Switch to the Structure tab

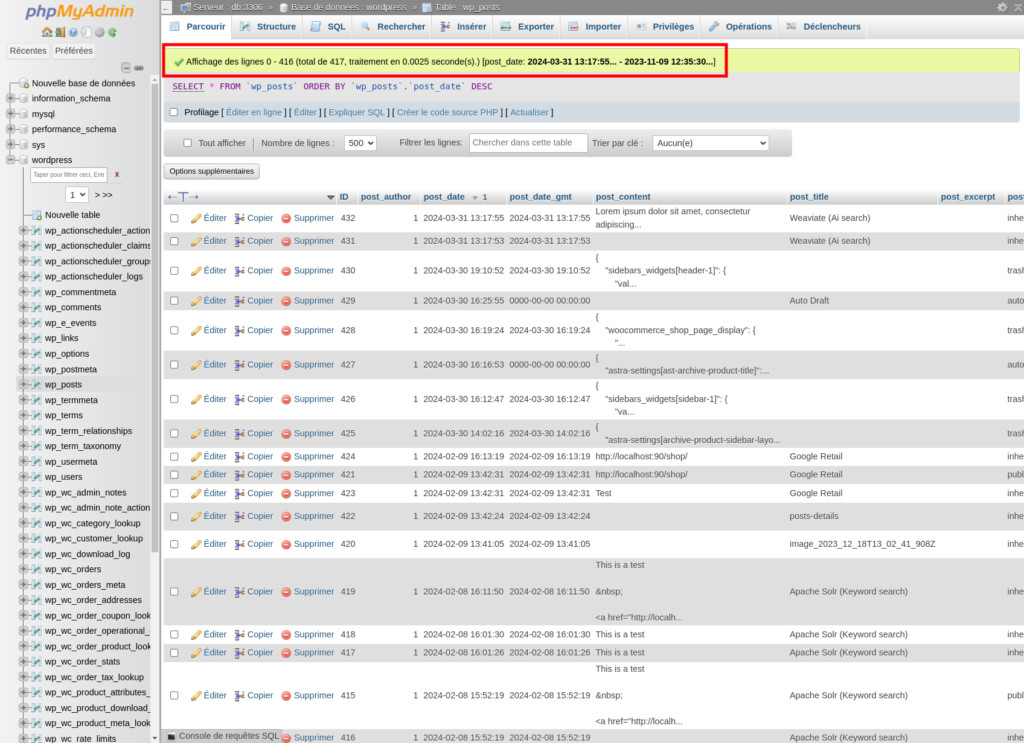click(x=268, y=27)
